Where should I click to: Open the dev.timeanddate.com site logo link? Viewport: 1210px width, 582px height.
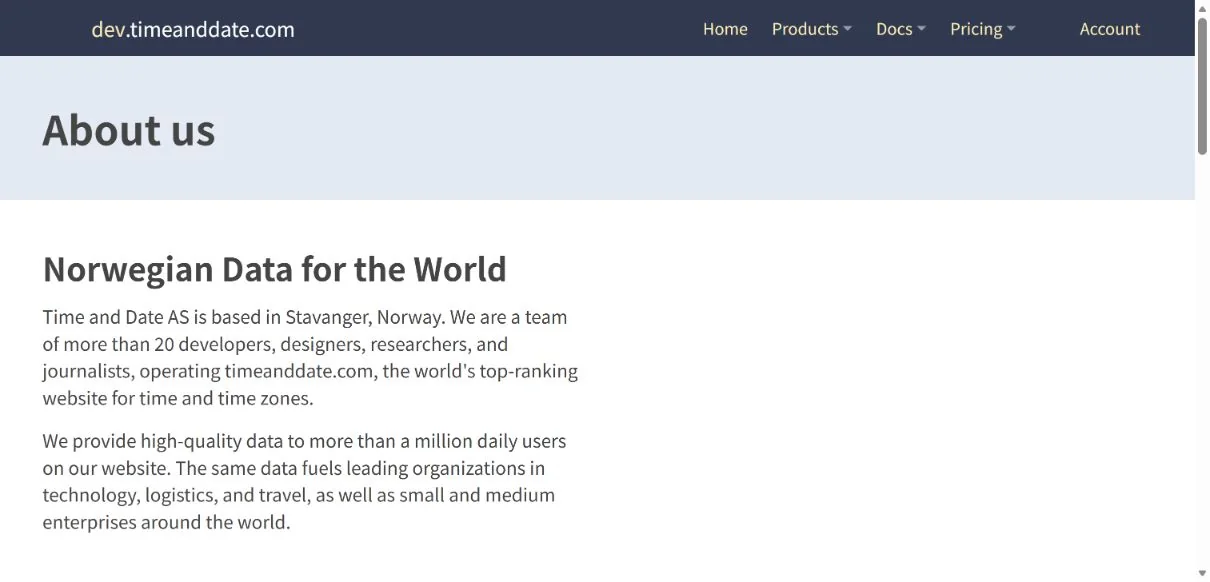point(193,29)
